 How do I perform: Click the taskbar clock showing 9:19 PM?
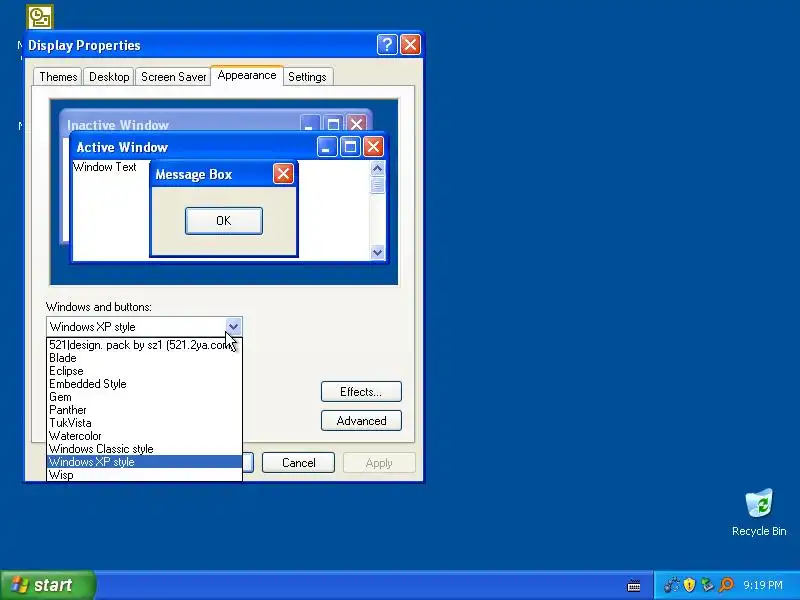(763, 585)
